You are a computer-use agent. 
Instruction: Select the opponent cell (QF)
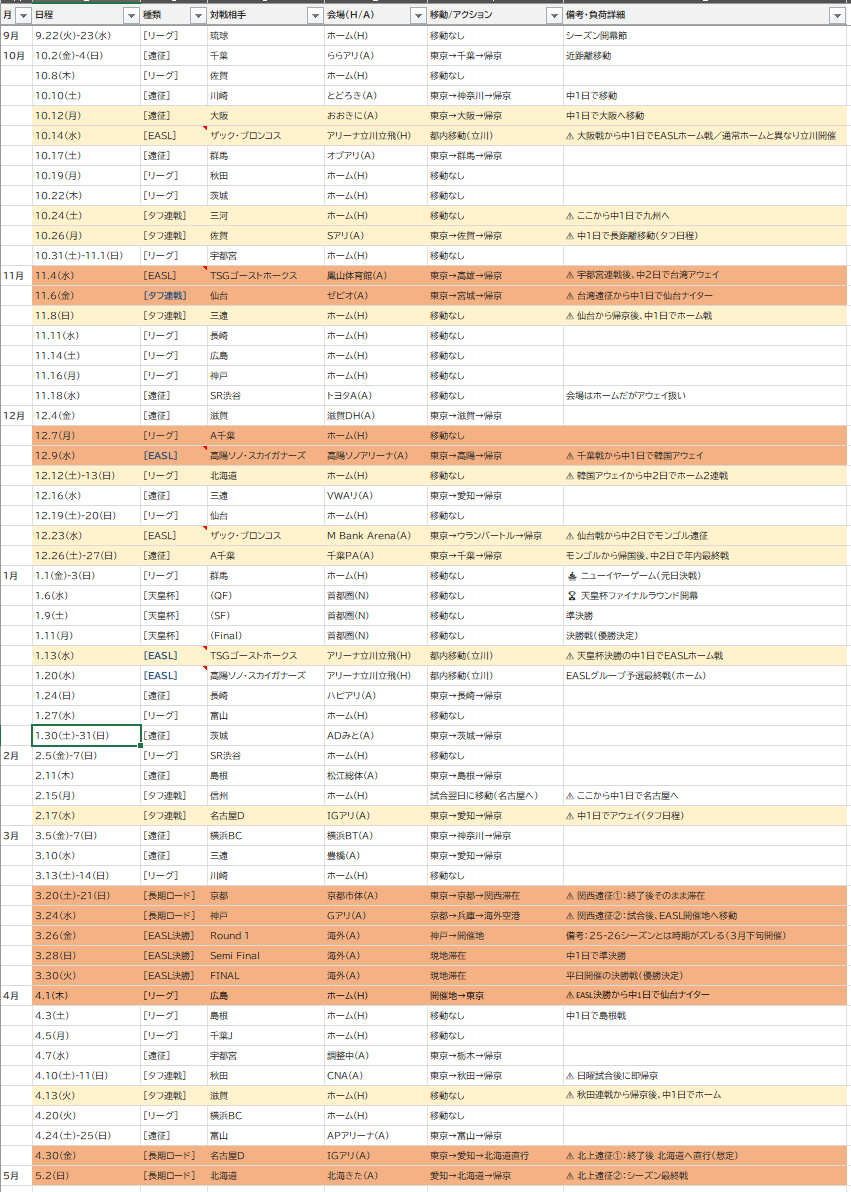pyautogui.click(x=265, y=596)
